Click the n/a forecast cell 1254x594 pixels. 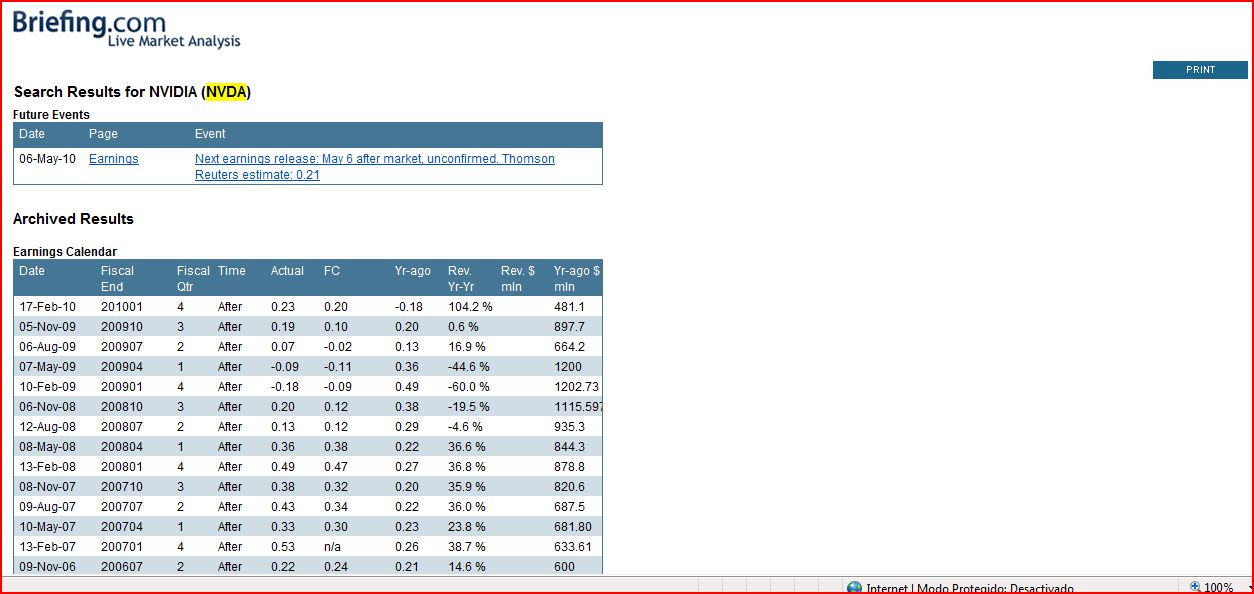(x=332, y=547)
